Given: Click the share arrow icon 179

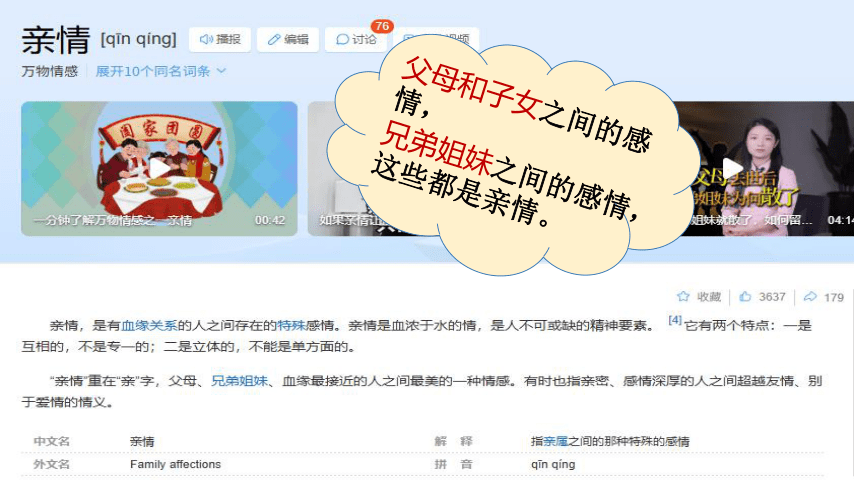Looking at the screenshot, I should pyautogui.click(x=810, y=297).
